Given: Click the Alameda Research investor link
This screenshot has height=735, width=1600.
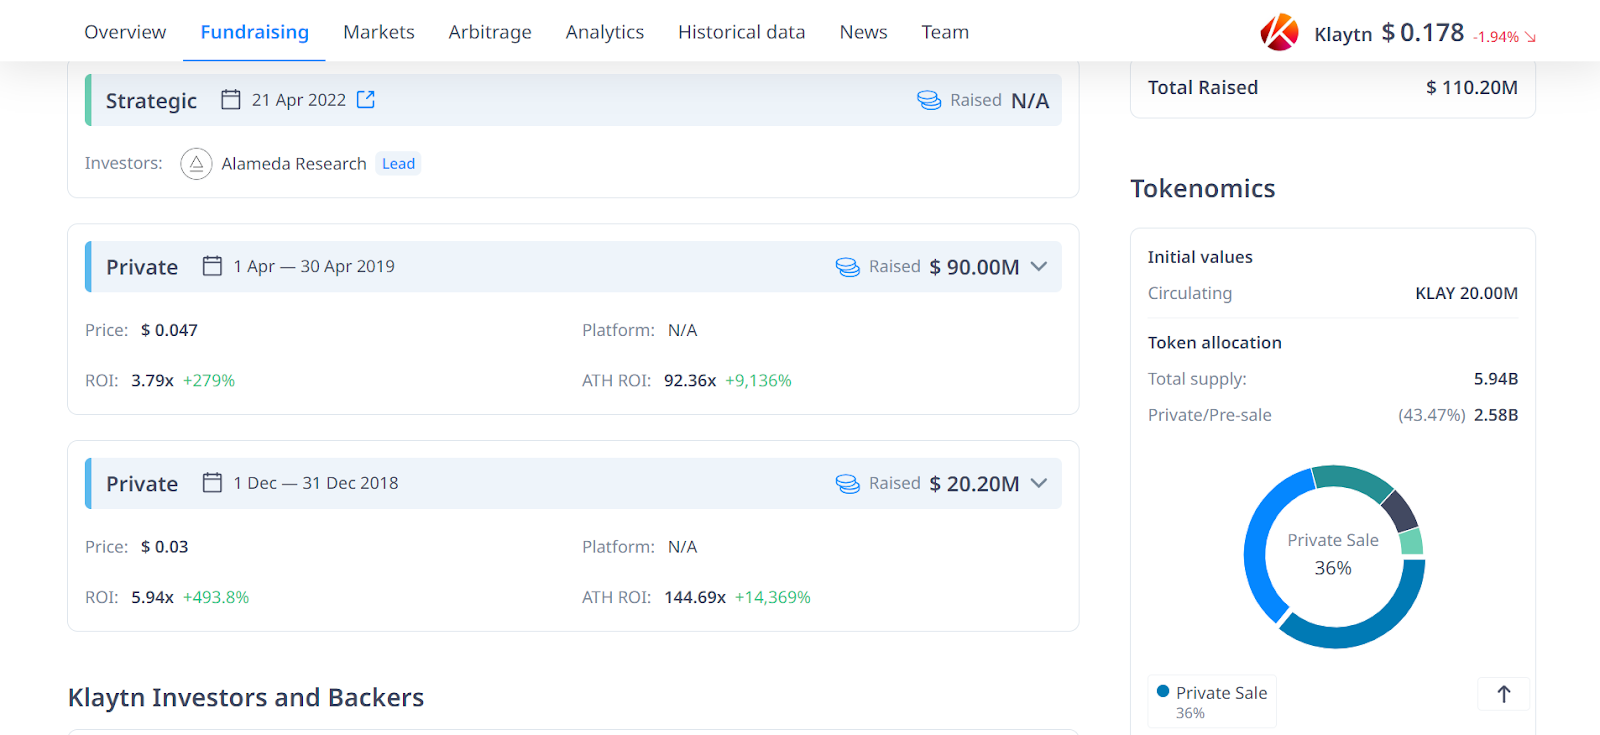Looking at the screenshot, I should [294, 164].
